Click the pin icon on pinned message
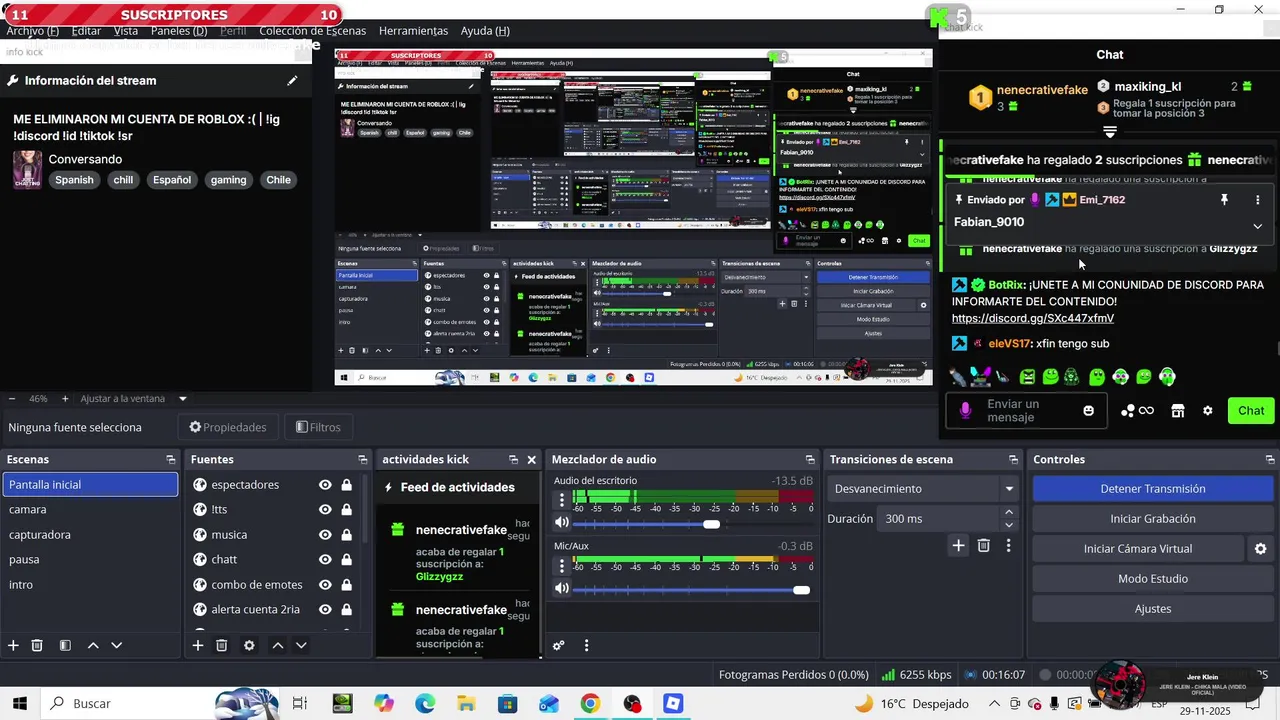The height and width of the screenshot is (720, 1280). pyautogui.click(x=1224, y=200)
